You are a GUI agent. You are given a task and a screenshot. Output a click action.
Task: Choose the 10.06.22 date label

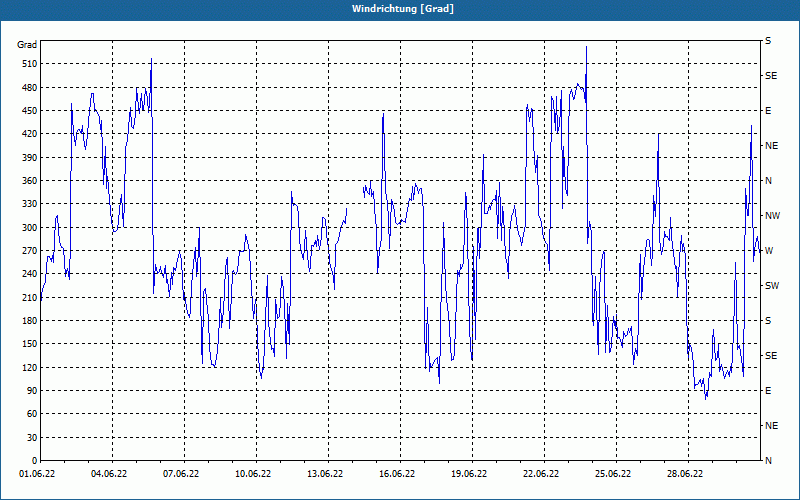pos(253,474)
